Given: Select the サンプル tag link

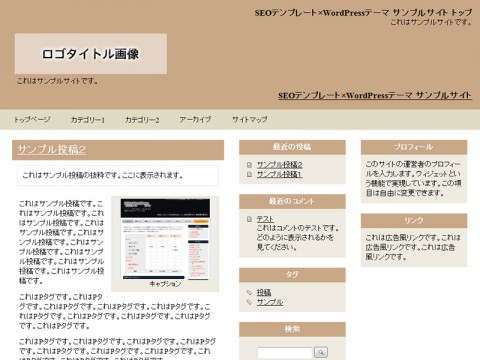Looking at the screenshot, I should (x=270, y=302).
